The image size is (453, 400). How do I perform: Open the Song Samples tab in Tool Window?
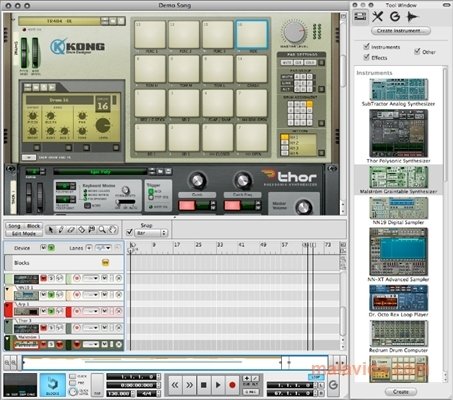coord(412,16)
